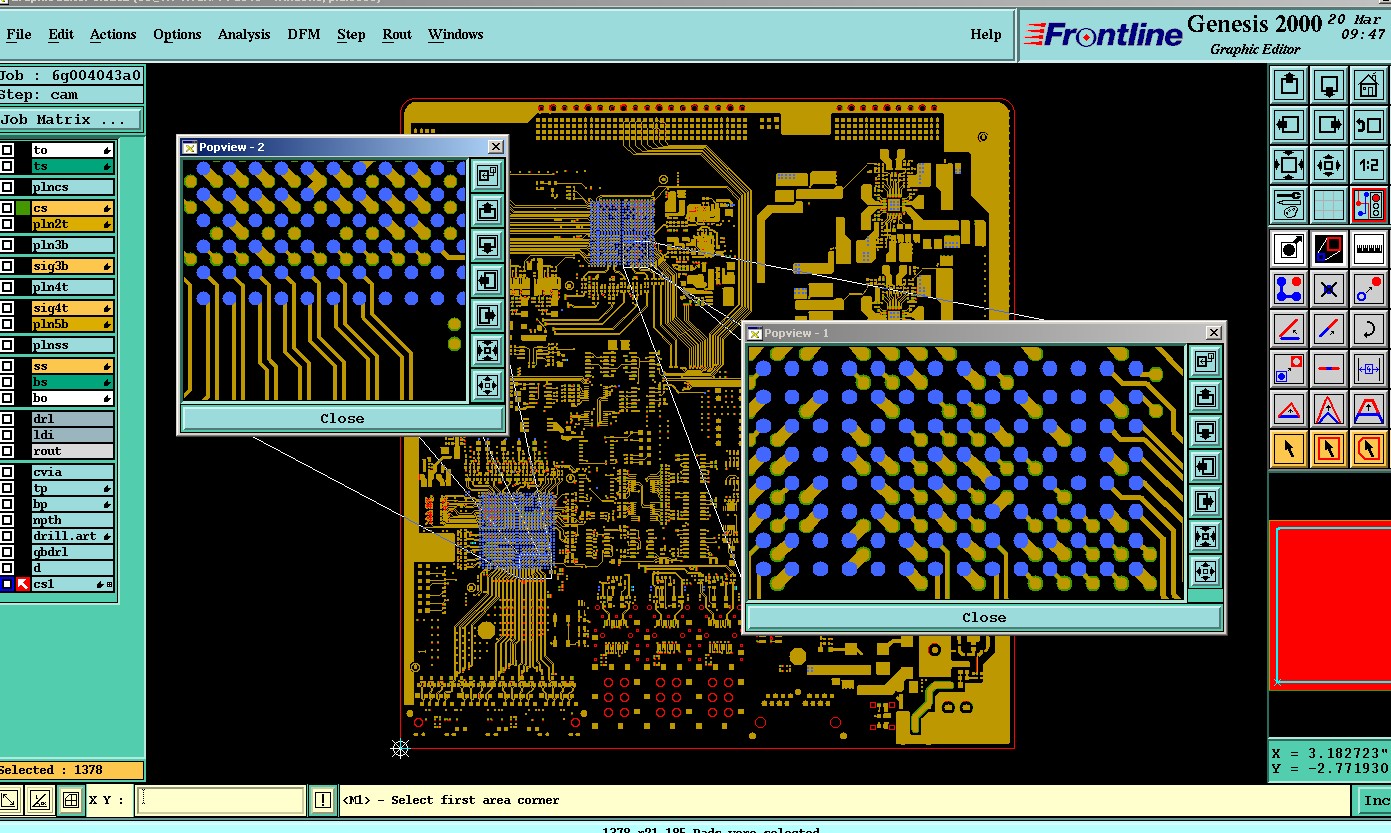Open the Windows menu
Viewport: 1391px width, 833px height.
(455, 34)
